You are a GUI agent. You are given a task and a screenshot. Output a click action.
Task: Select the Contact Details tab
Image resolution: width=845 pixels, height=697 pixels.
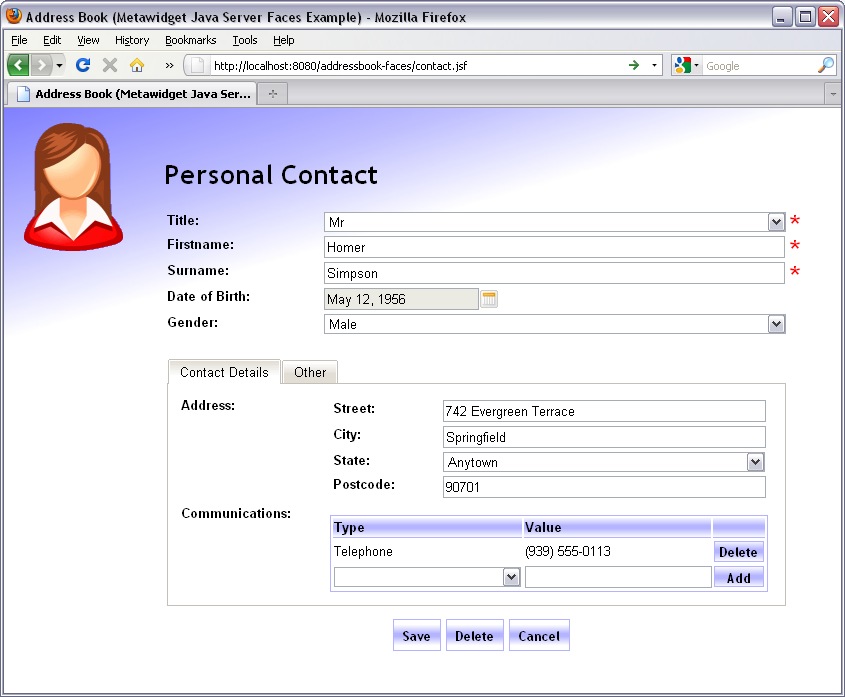[223, 371]
